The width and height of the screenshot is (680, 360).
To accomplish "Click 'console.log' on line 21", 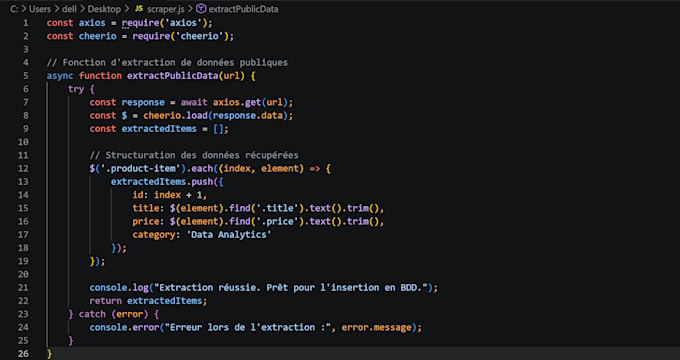I will (x=119, y=288).
